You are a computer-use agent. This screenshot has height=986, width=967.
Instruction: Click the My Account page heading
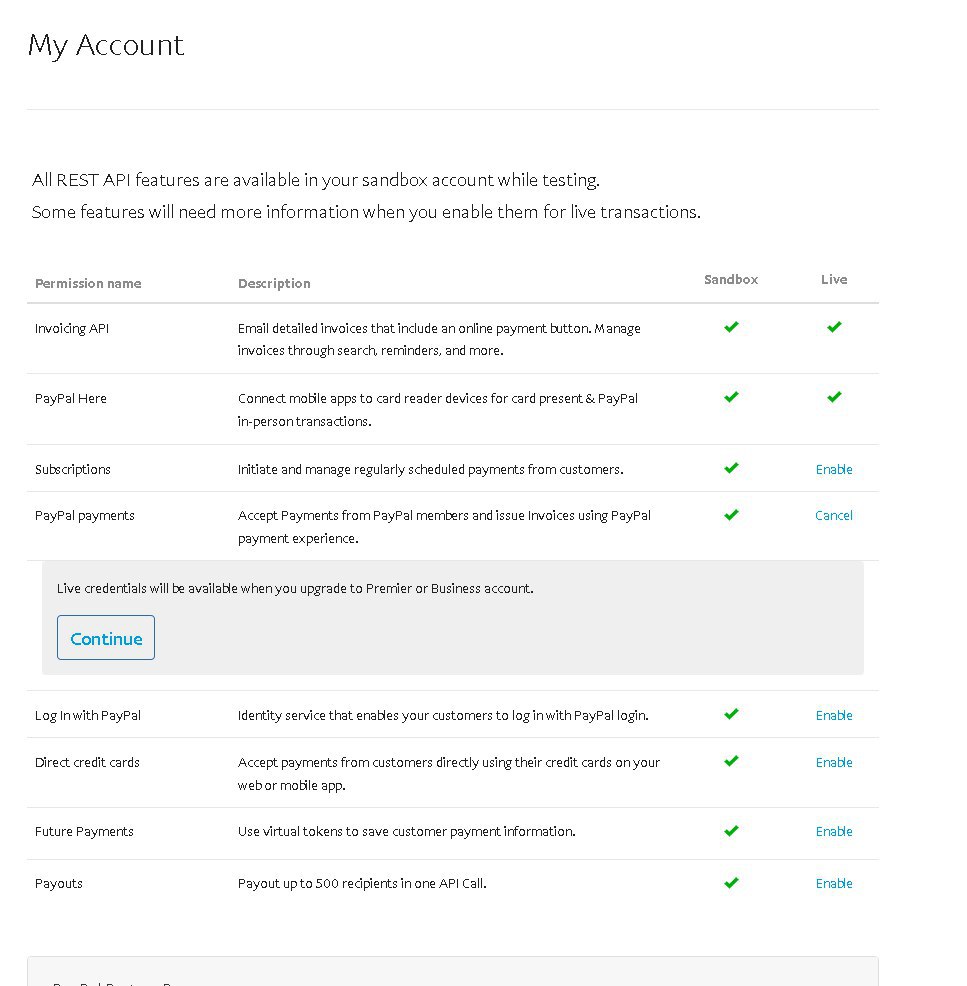click(106, 46)
